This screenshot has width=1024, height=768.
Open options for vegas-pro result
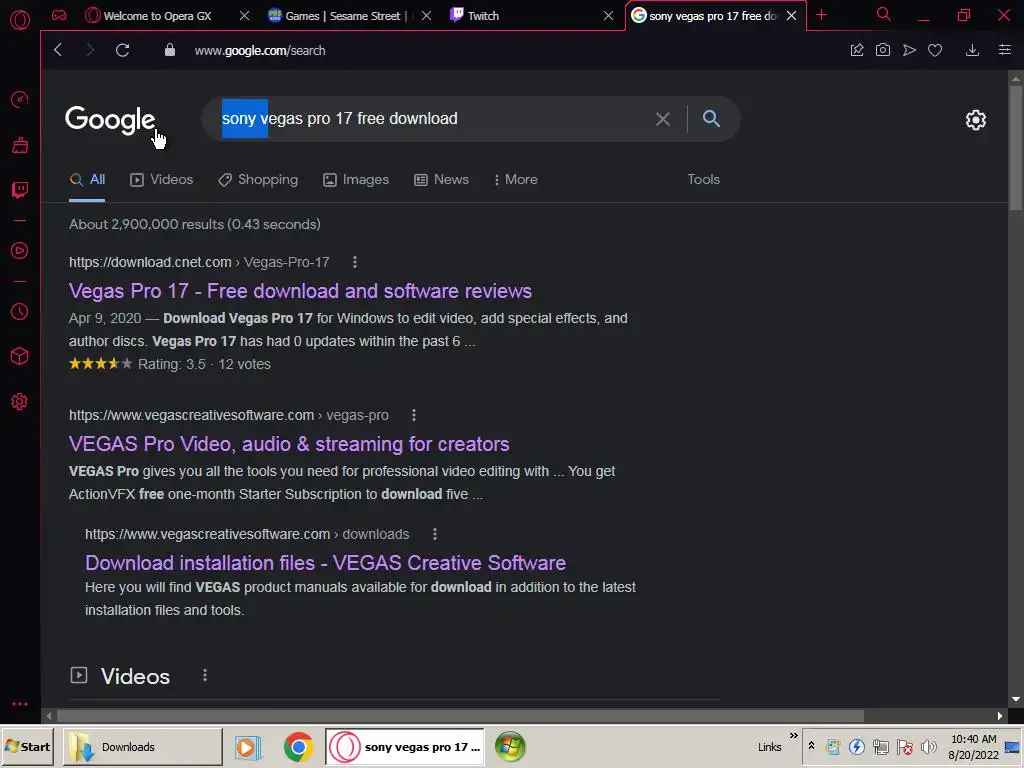(413, 415)
